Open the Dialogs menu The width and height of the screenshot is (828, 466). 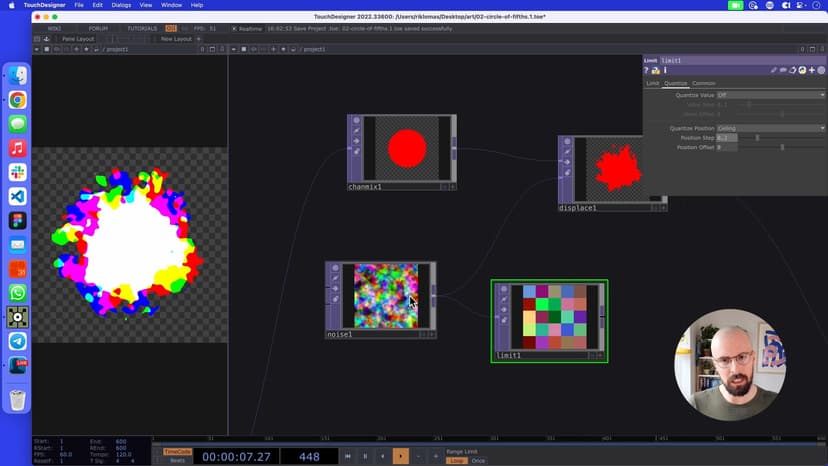(x=121, y=5)
